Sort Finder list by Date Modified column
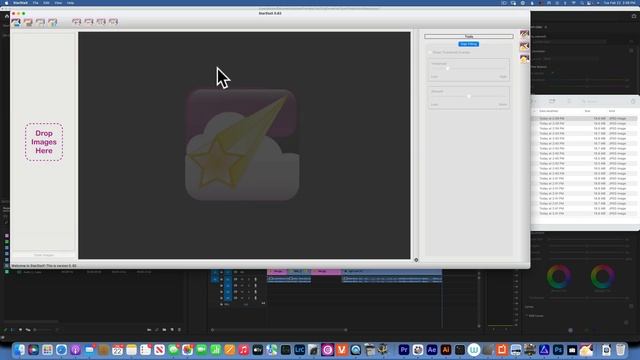 click(549, 111)
